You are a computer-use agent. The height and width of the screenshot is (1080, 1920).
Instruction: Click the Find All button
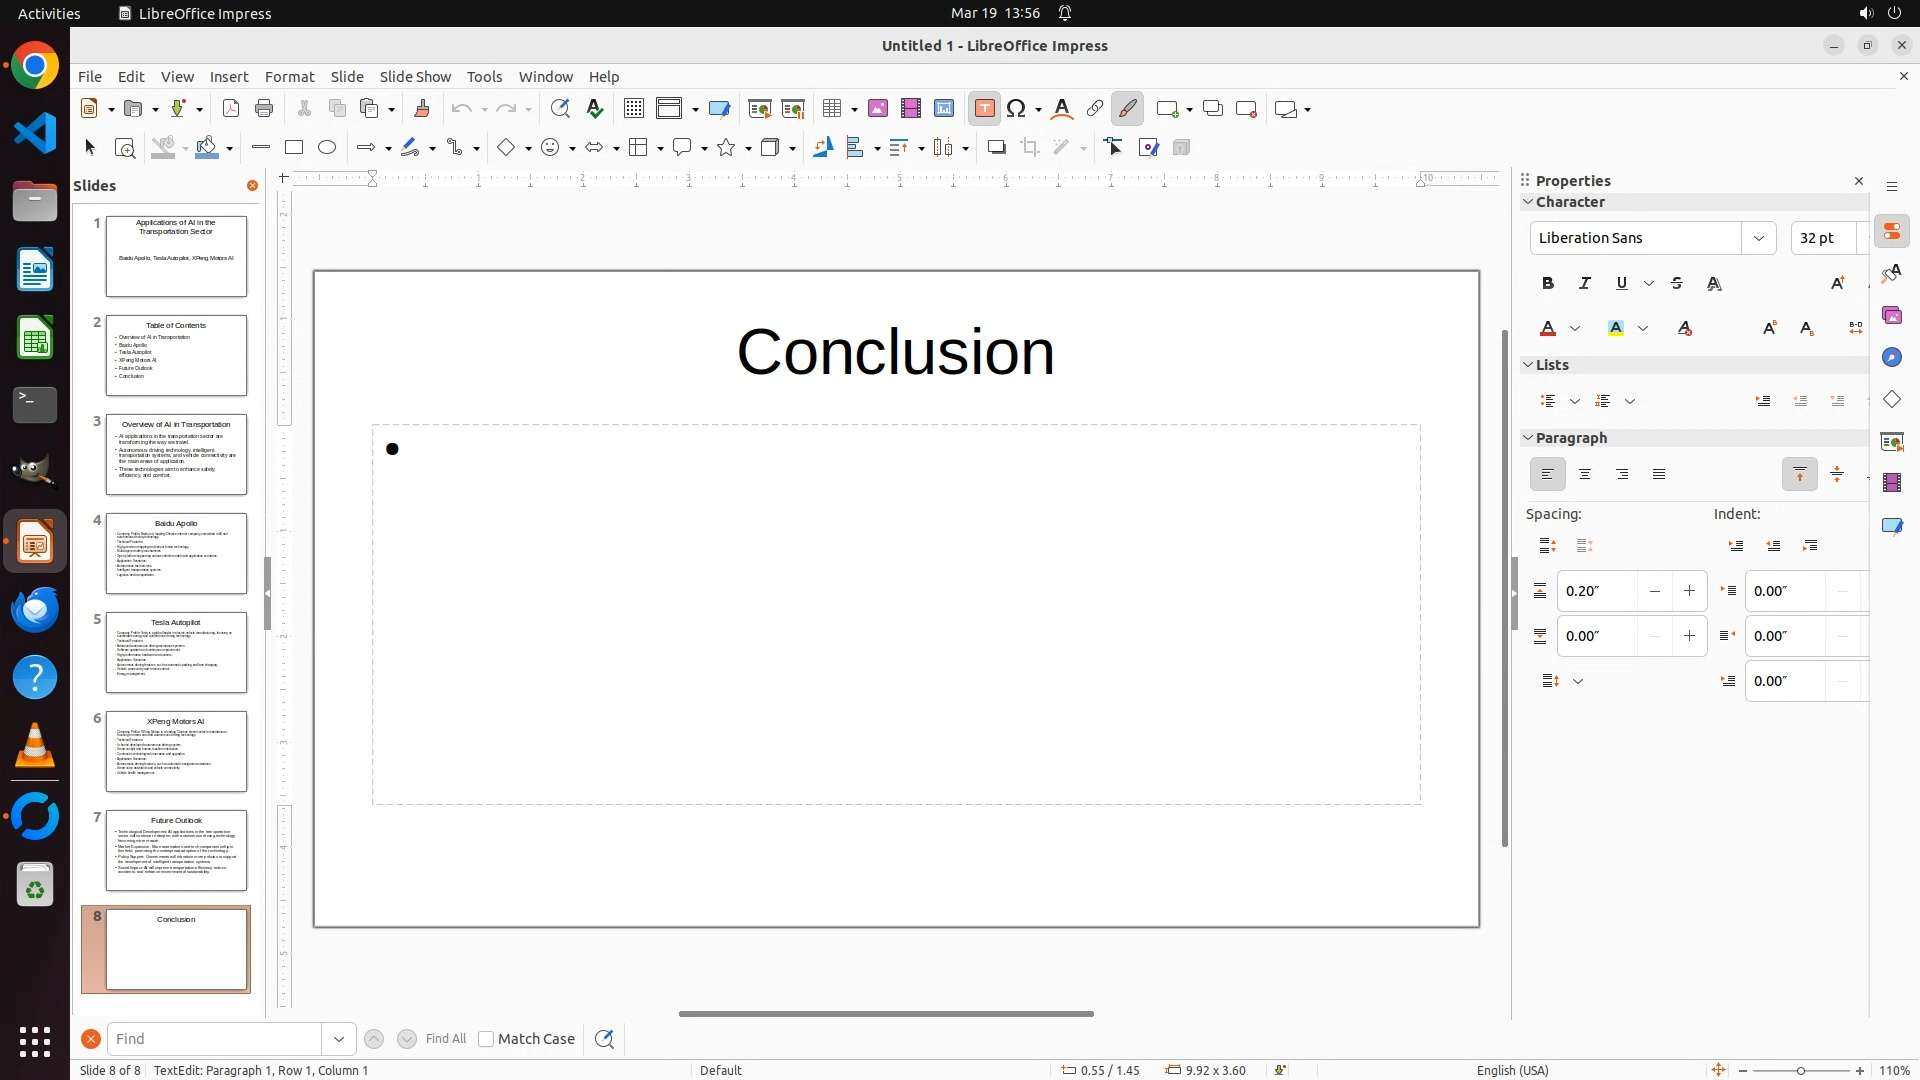446,1039
